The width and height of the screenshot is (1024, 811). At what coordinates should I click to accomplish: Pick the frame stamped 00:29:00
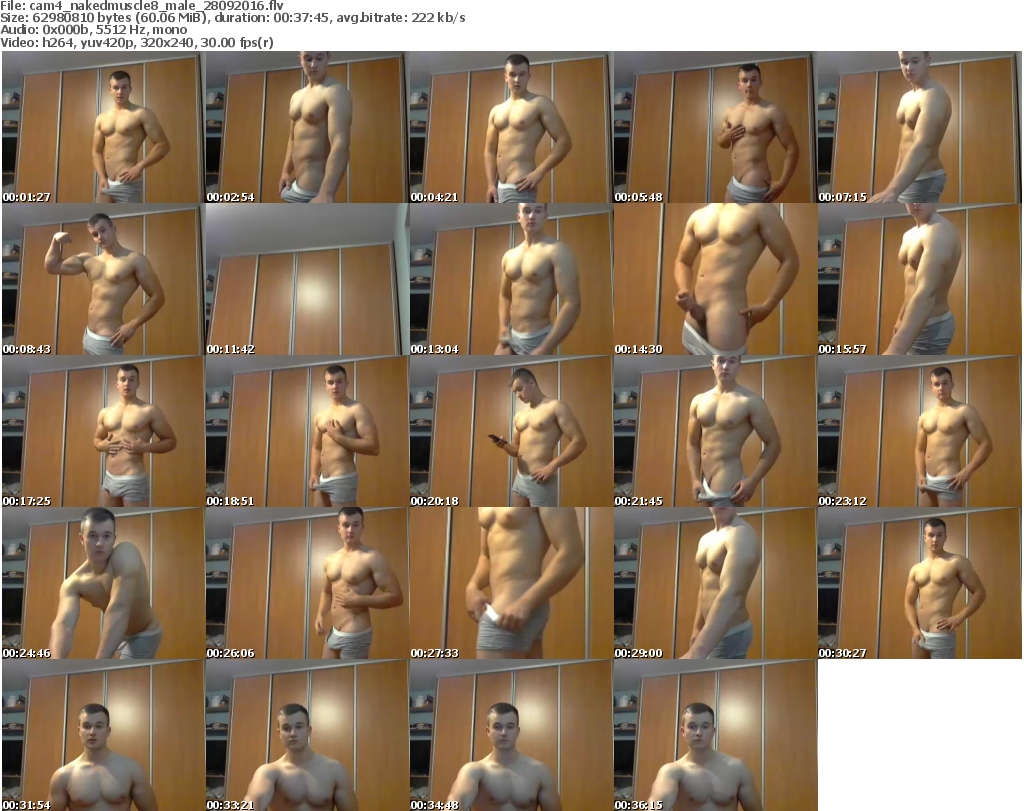(715, 583)
